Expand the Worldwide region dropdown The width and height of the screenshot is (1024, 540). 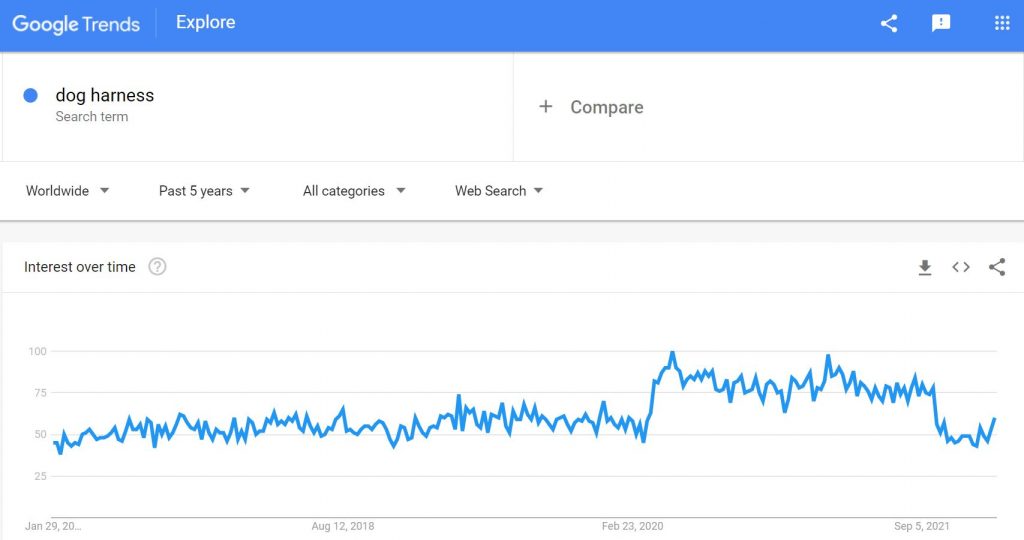click(67, 191)
